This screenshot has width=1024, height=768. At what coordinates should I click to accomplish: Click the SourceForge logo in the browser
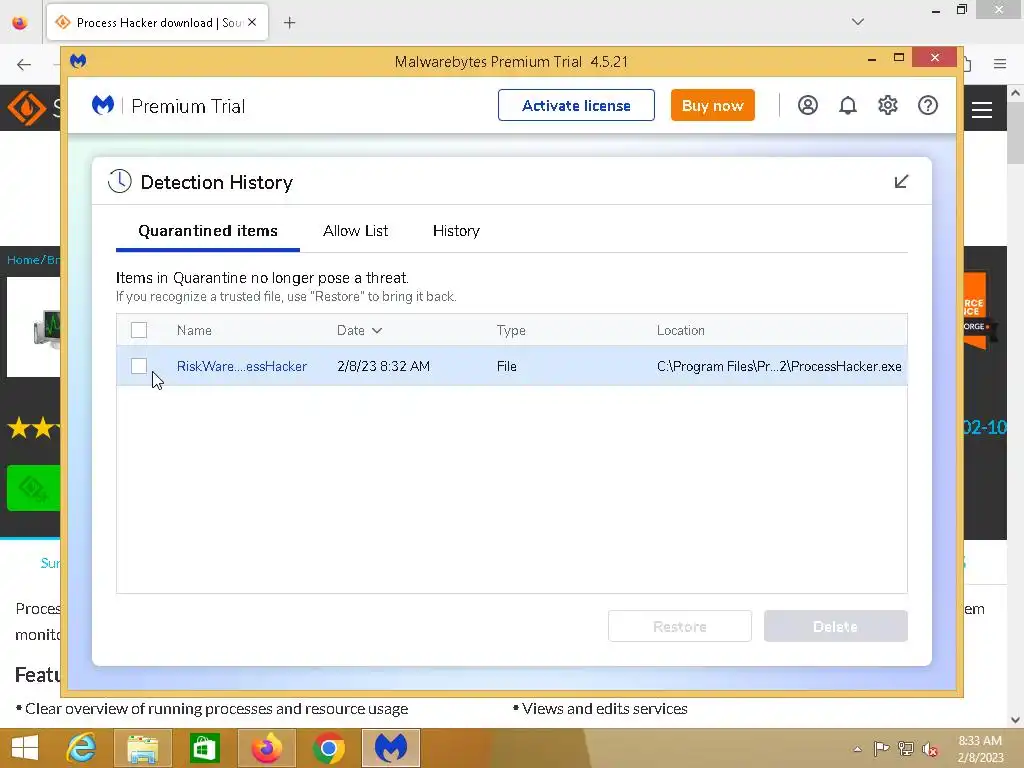tap(26, 108)
